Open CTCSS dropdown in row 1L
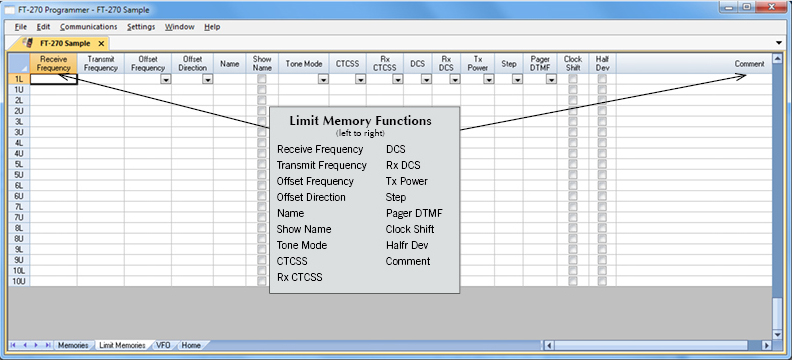This screenshot has height=360, width=792. tap(361, 79)
